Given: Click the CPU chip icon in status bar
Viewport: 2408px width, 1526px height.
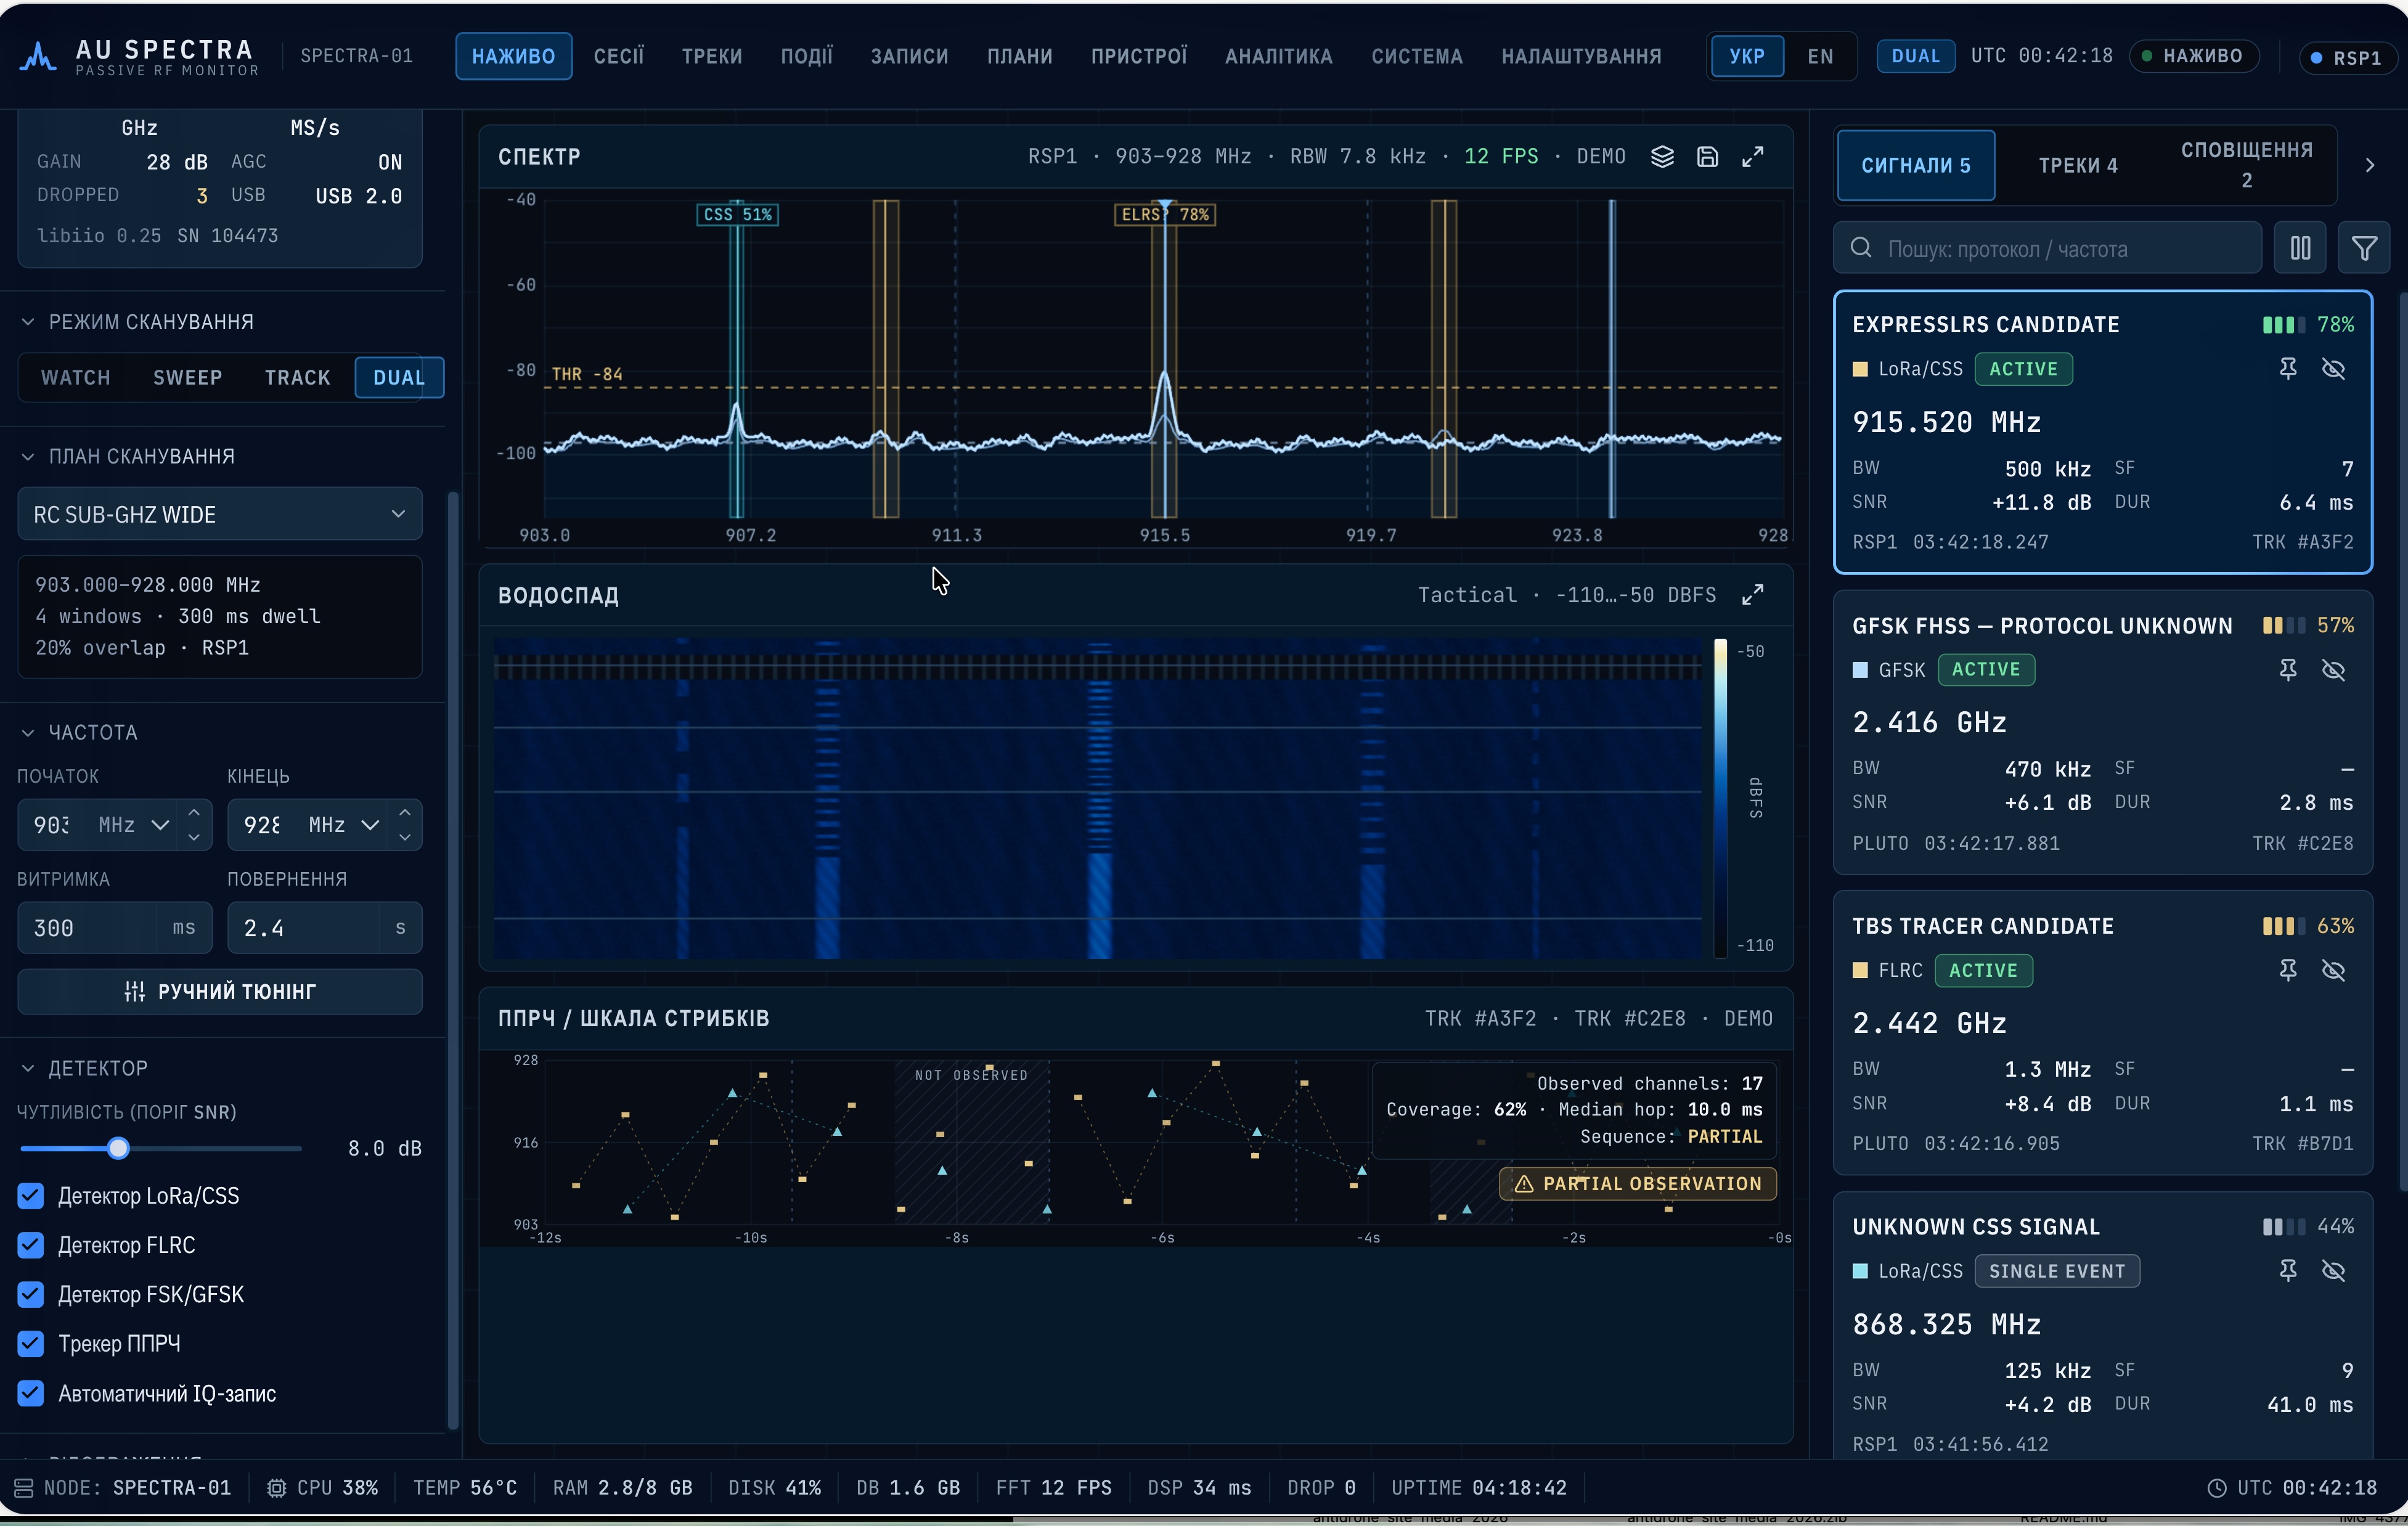Looking at the screenshot, I should (x=277, y=1488).
